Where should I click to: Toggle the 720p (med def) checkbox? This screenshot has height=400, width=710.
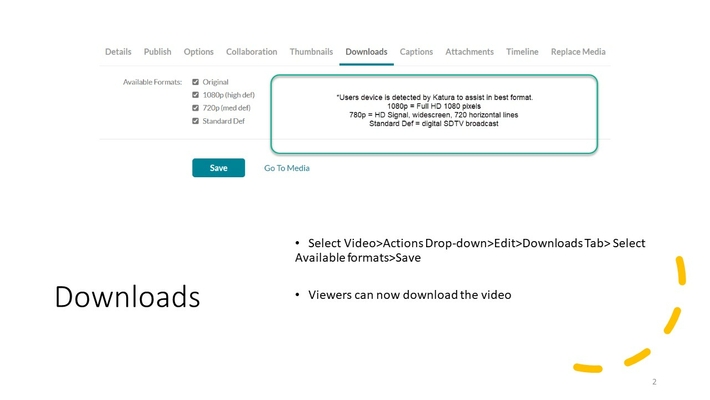tap(196, 108)
